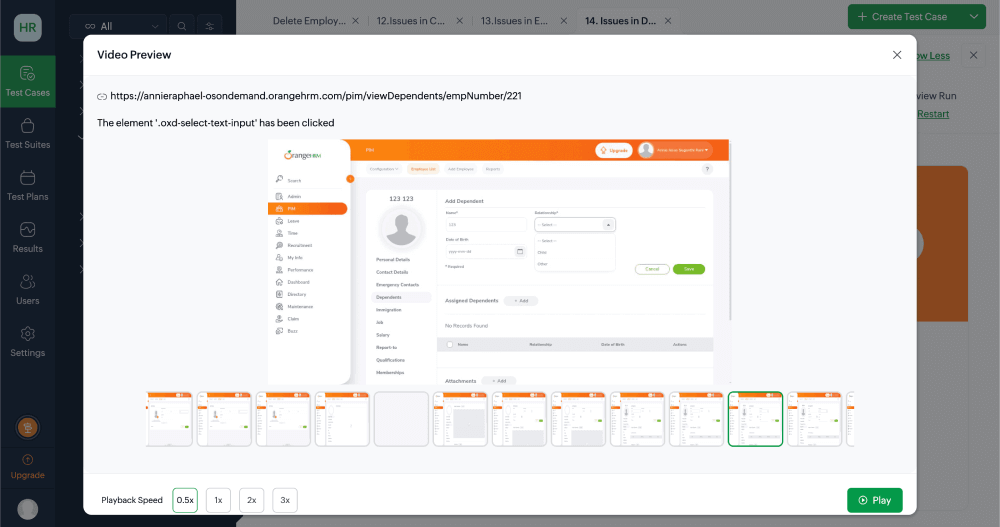
Task: Click the HR logo at sidebar top
Action: coord(27,27)
